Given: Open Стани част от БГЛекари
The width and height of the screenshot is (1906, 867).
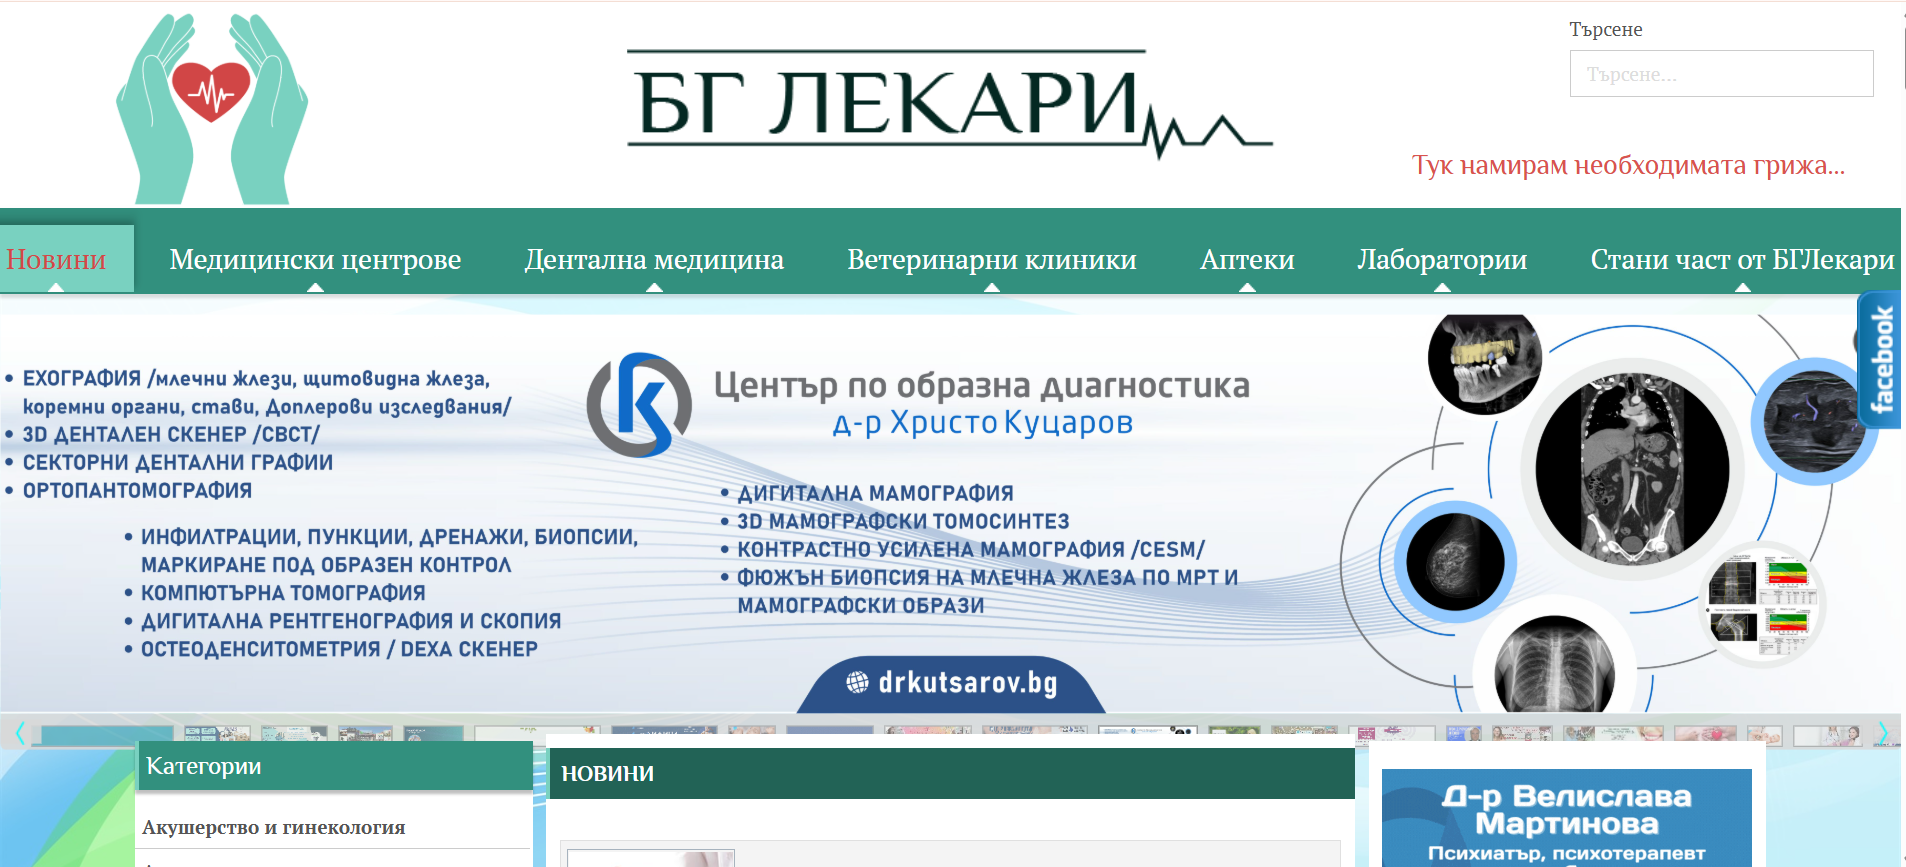Looking at the screenshot, I should point(1741,260).
